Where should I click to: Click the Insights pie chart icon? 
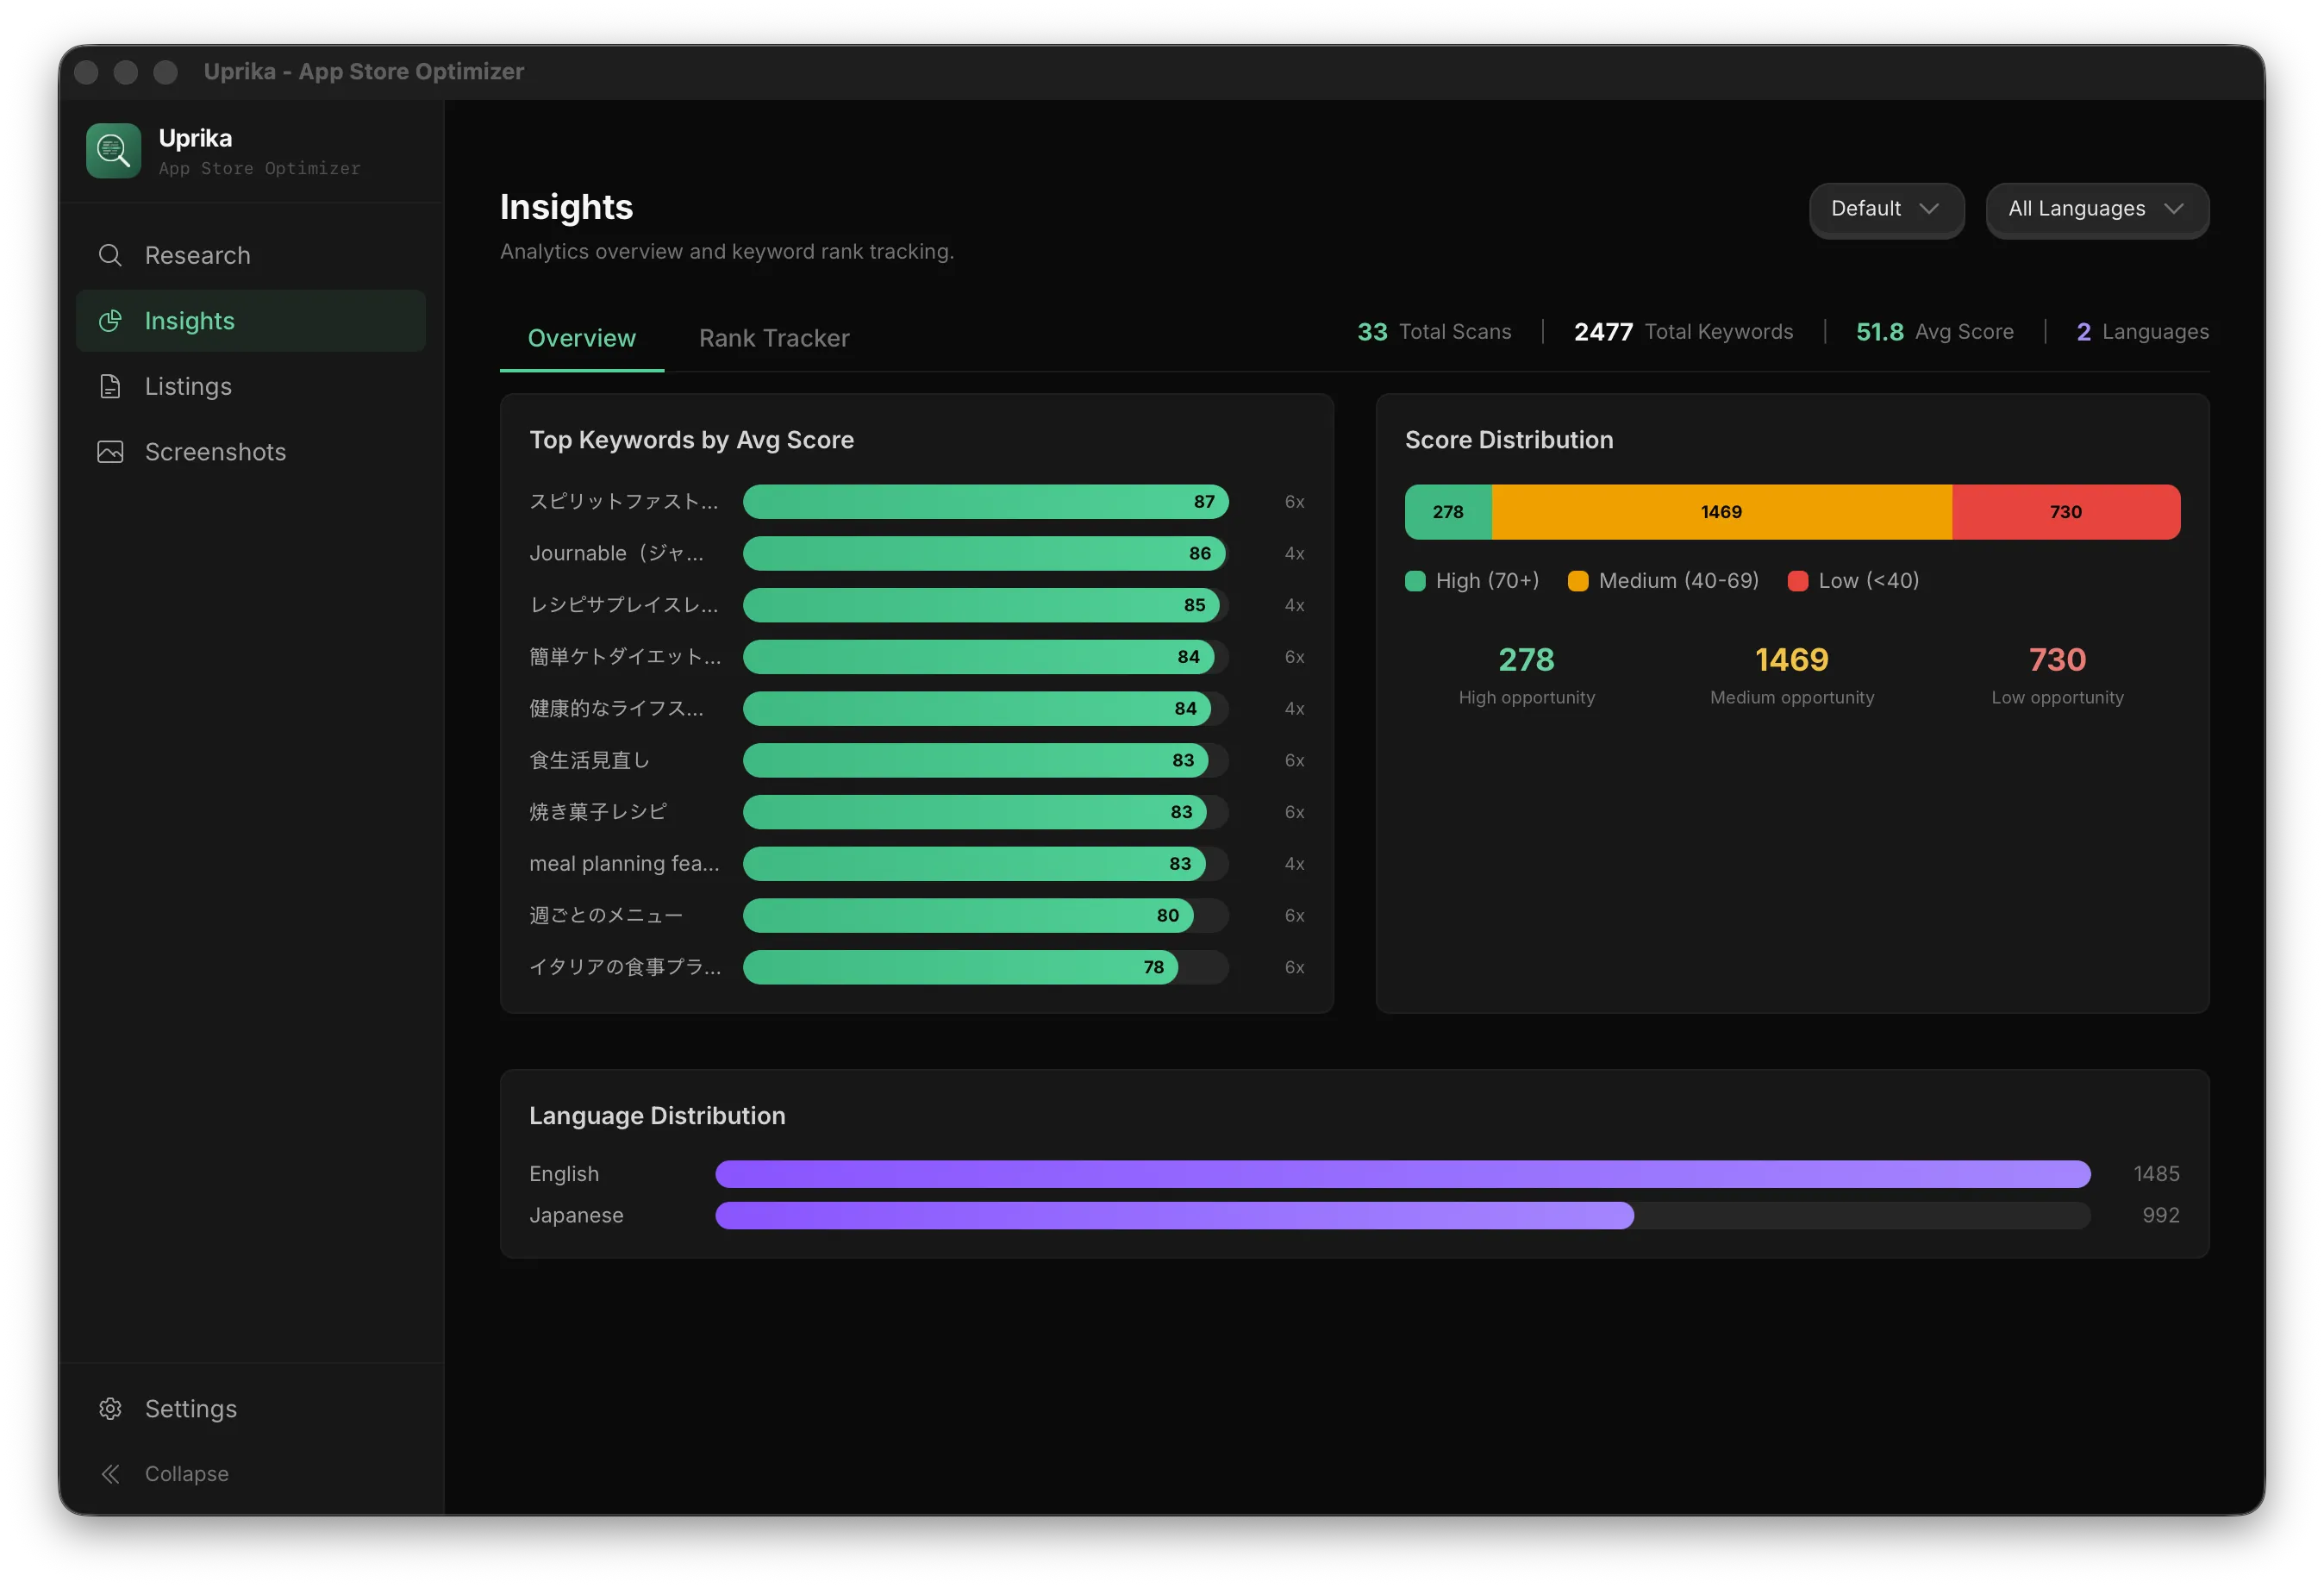(110, 321)
